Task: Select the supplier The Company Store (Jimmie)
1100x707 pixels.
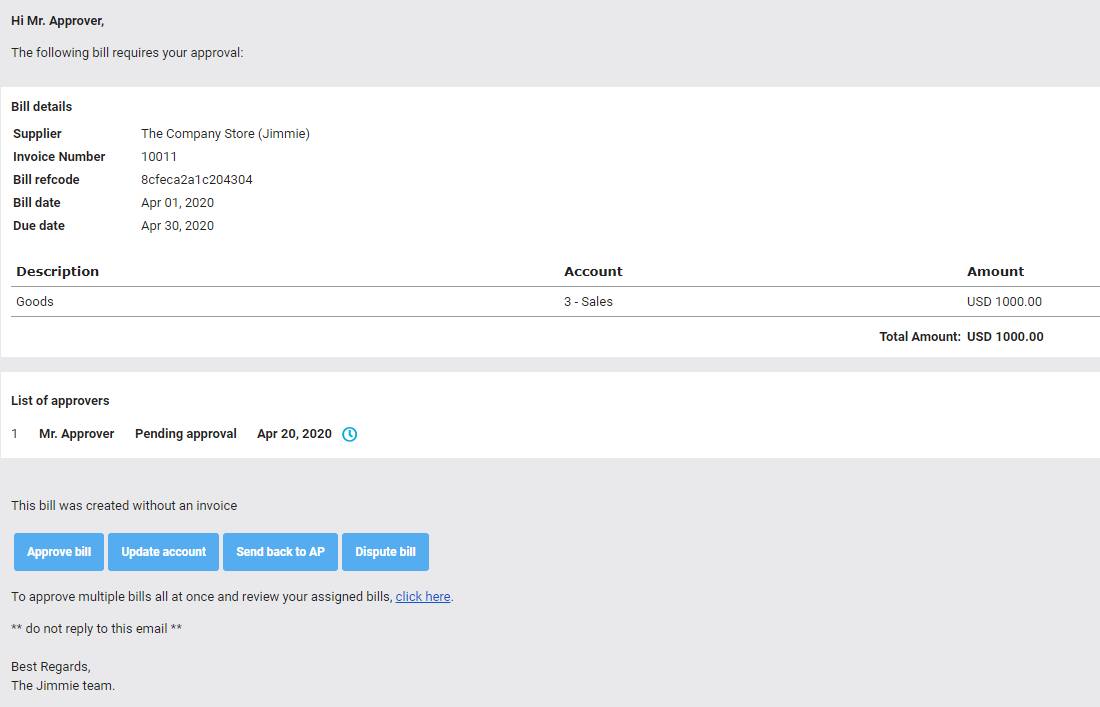Action: [x=225, y=133]
